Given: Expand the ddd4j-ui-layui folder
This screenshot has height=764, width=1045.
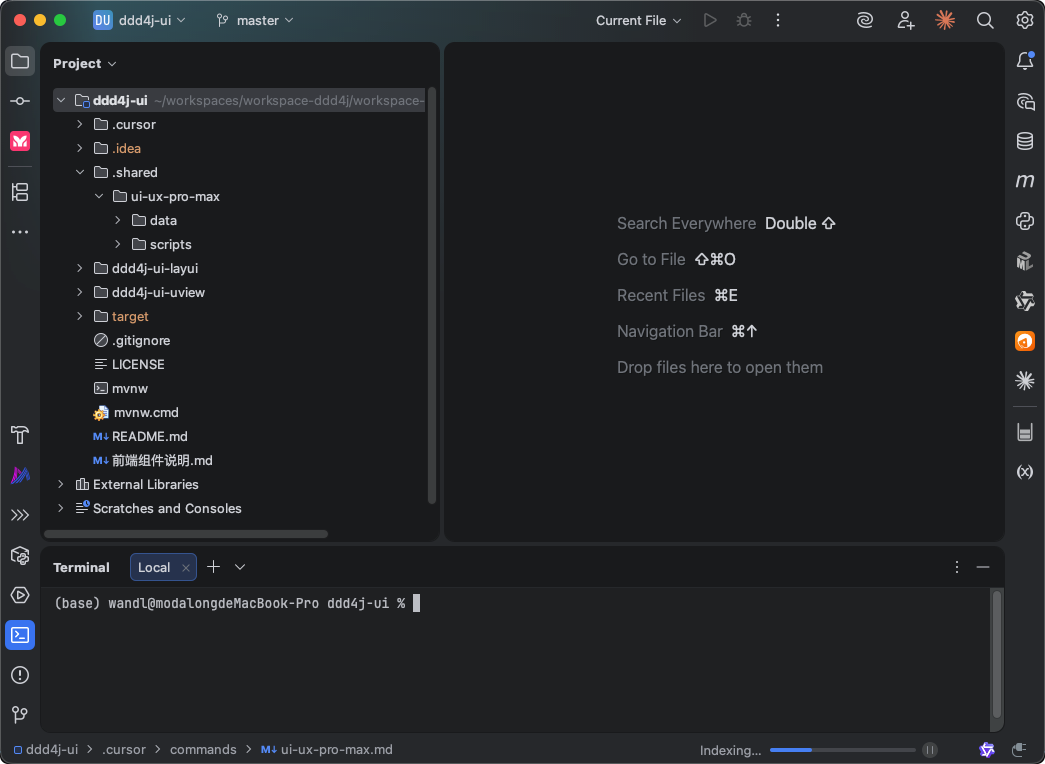Looking at the screenshot, I should 80,268.
